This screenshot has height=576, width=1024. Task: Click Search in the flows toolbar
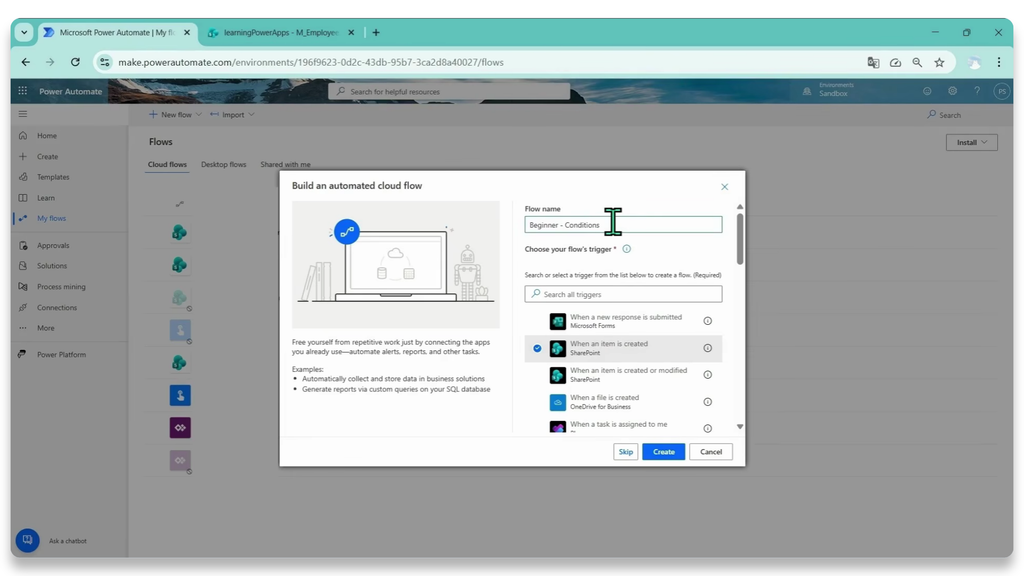(944, 115)
